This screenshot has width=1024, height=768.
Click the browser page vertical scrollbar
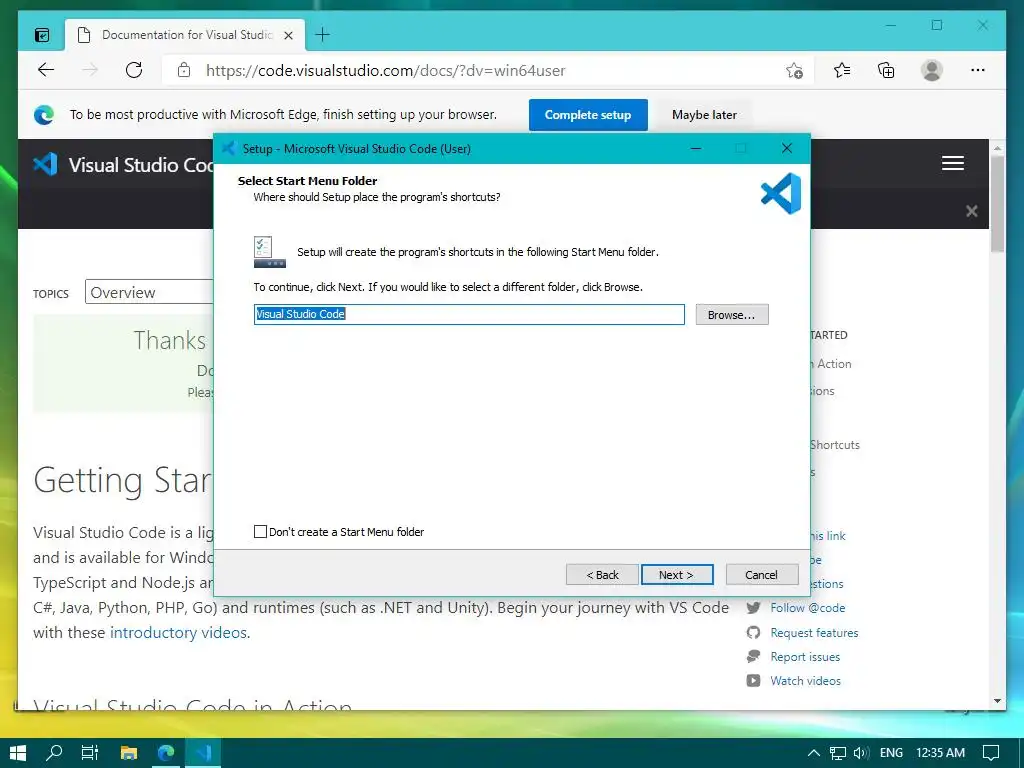coord(997,204)
